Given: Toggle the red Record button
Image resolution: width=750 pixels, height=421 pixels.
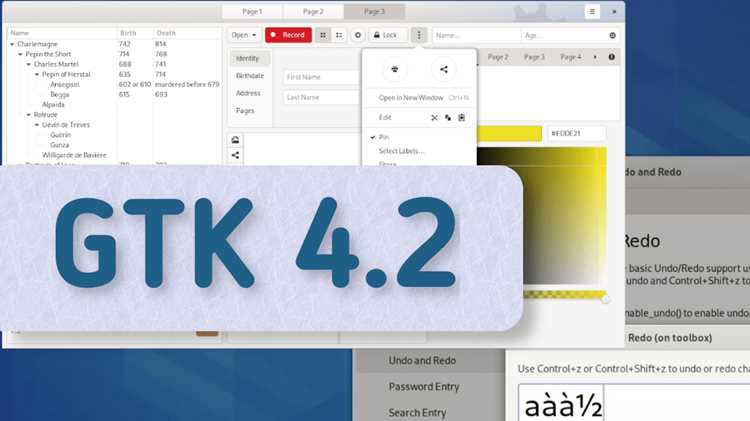Looking at the screenshot, I should (x=288, y=35).
